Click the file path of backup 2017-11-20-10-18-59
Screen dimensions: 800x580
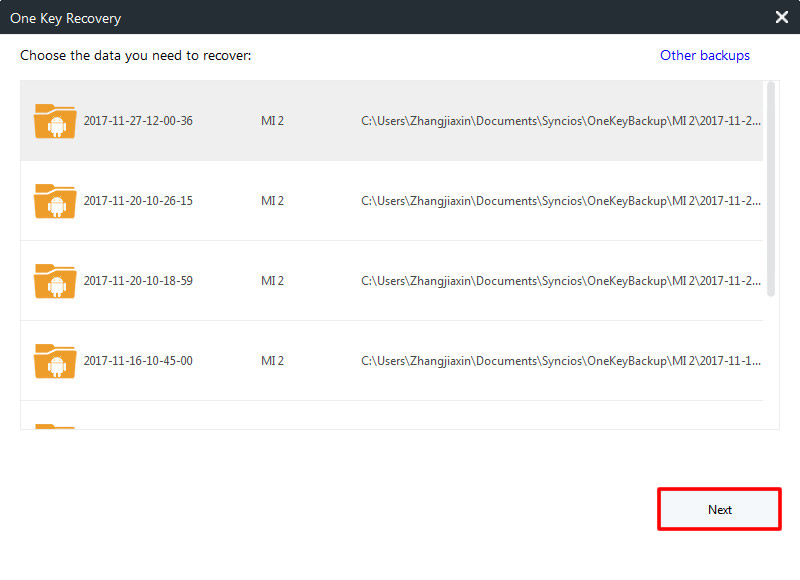(561, 282)
